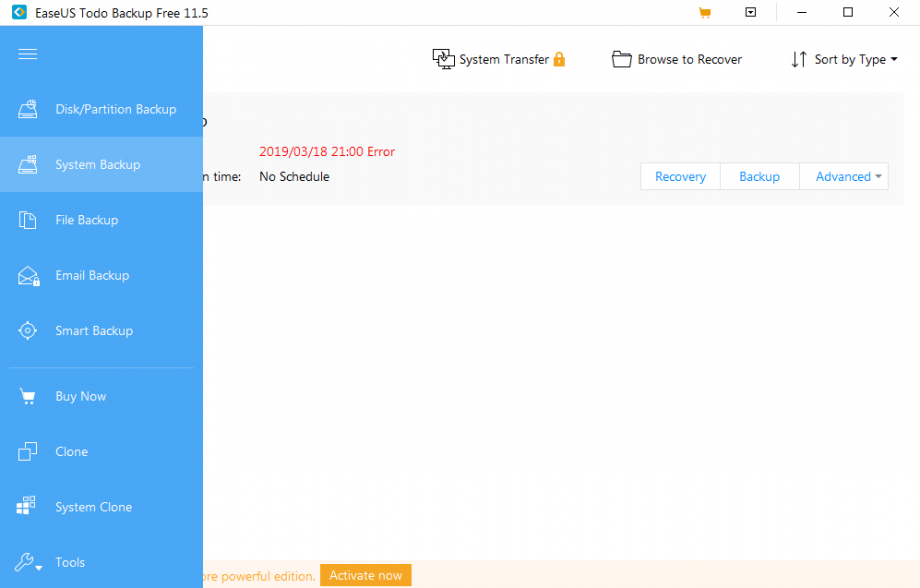The image size is (920, 588).
Task: Click the System Clone windows icon
Action: click(x=28, y=507)
